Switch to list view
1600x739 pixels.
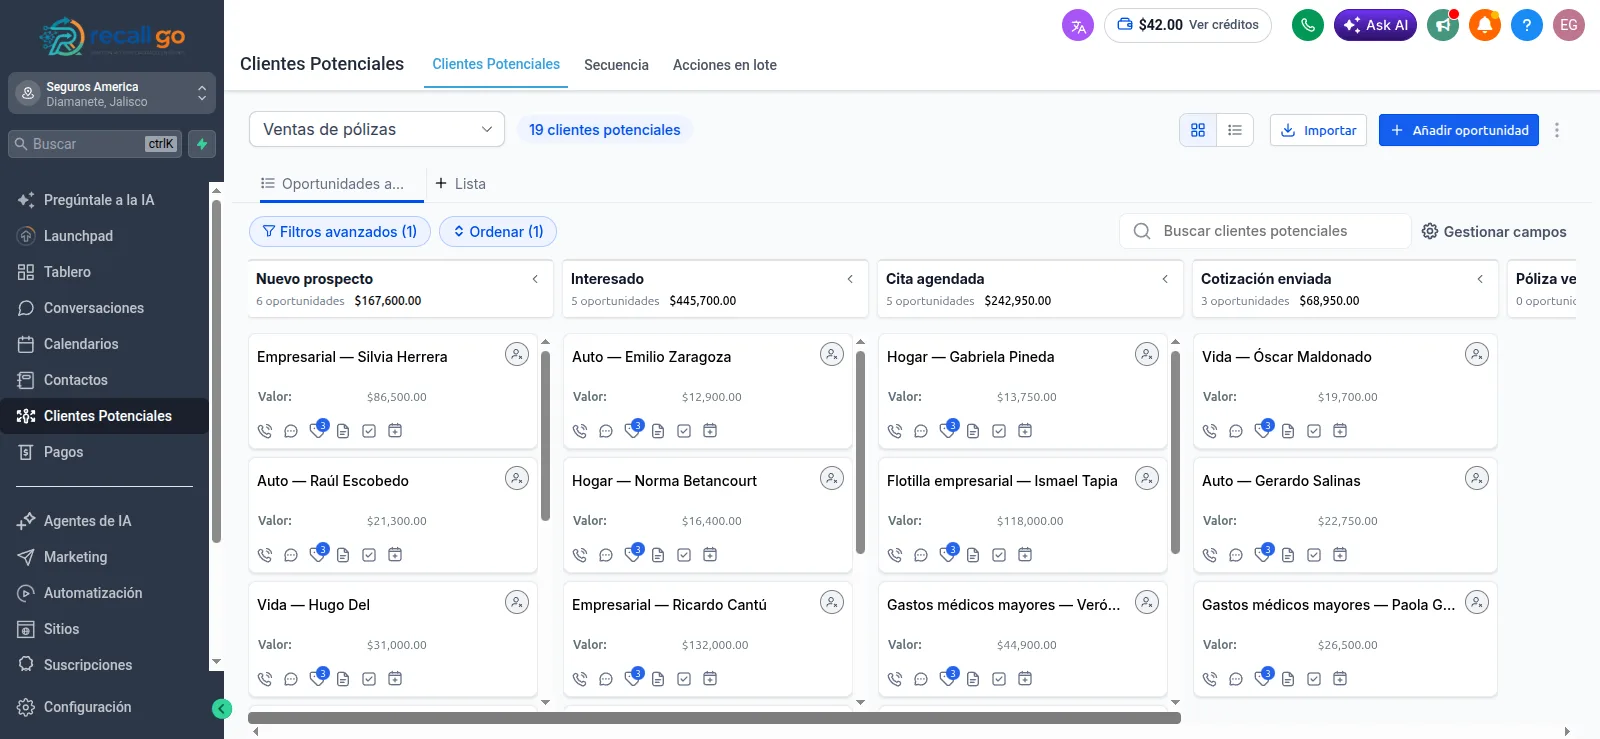click(1235, 130)
